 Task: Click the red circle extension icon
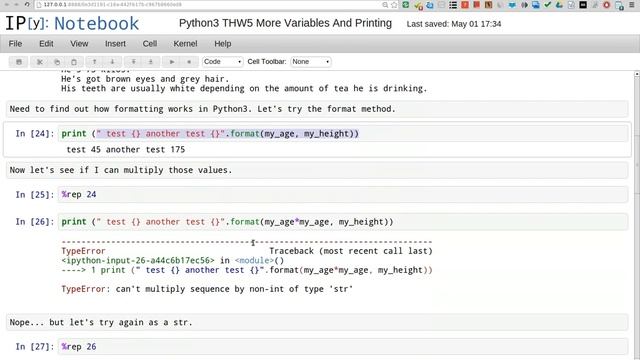[x=607, y=5]
